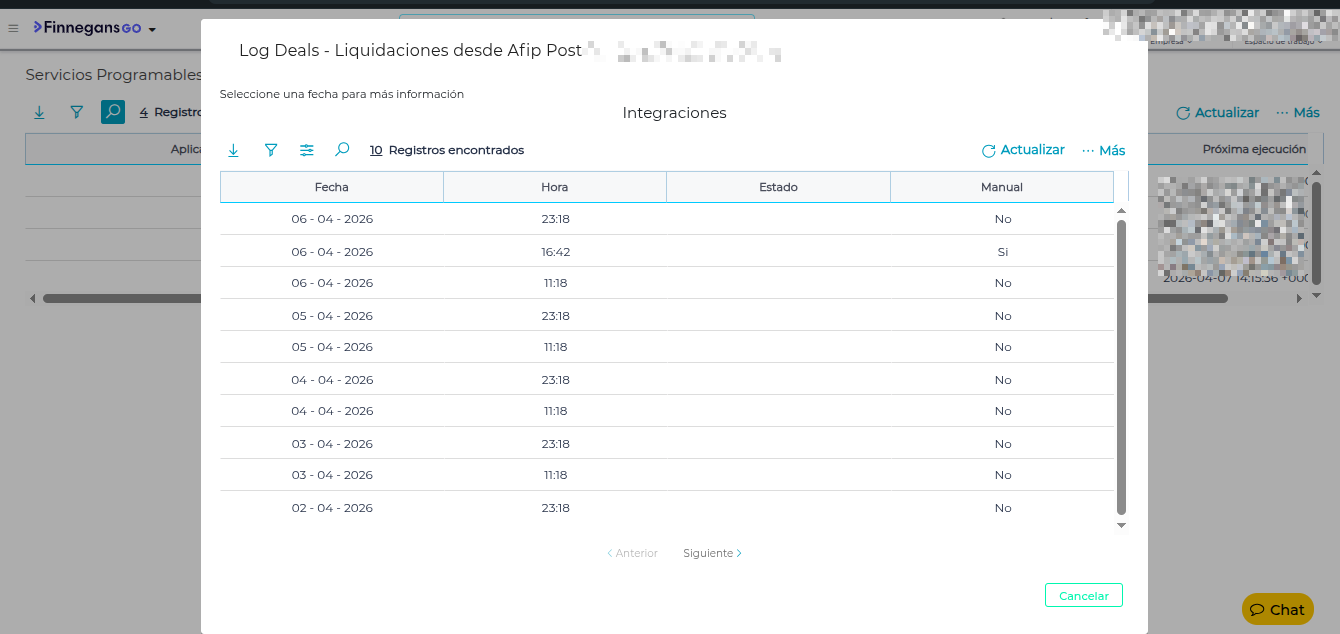The image size is (1340, 634).
Task: Click the background download icon under Servicios Programables
Action: tap(39, 113)
